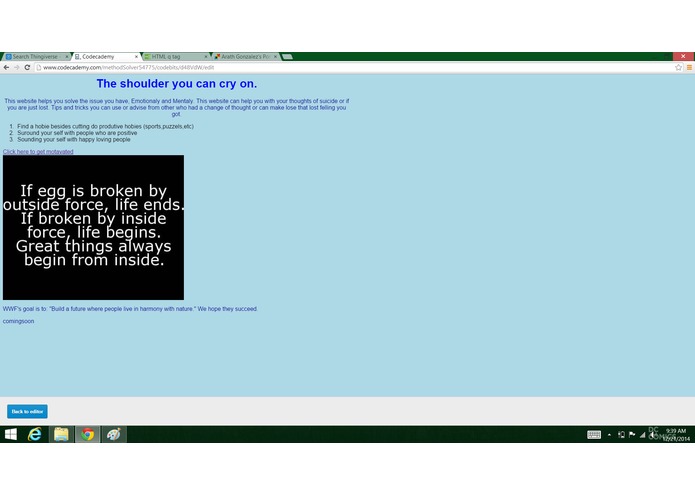695x494 pixels.
Task: Click the 'The shoulder you can cry on.' heading
Action: 177,84
